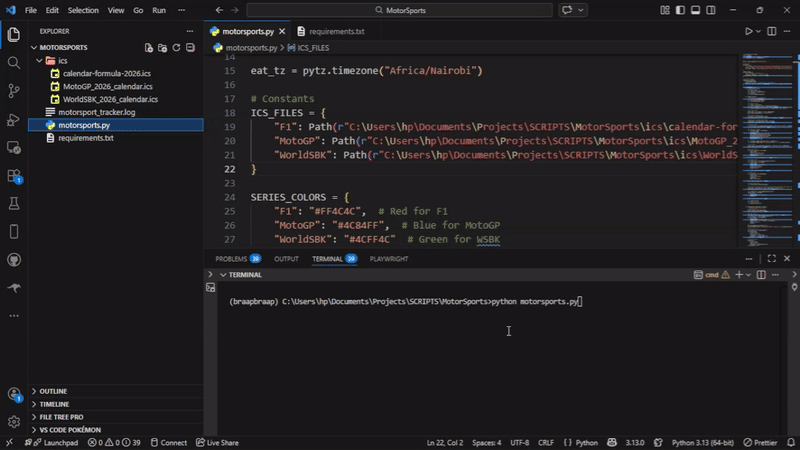Click Live Share in status bar
The height and width of the screenshot is (450, 800).
[217, 443]
